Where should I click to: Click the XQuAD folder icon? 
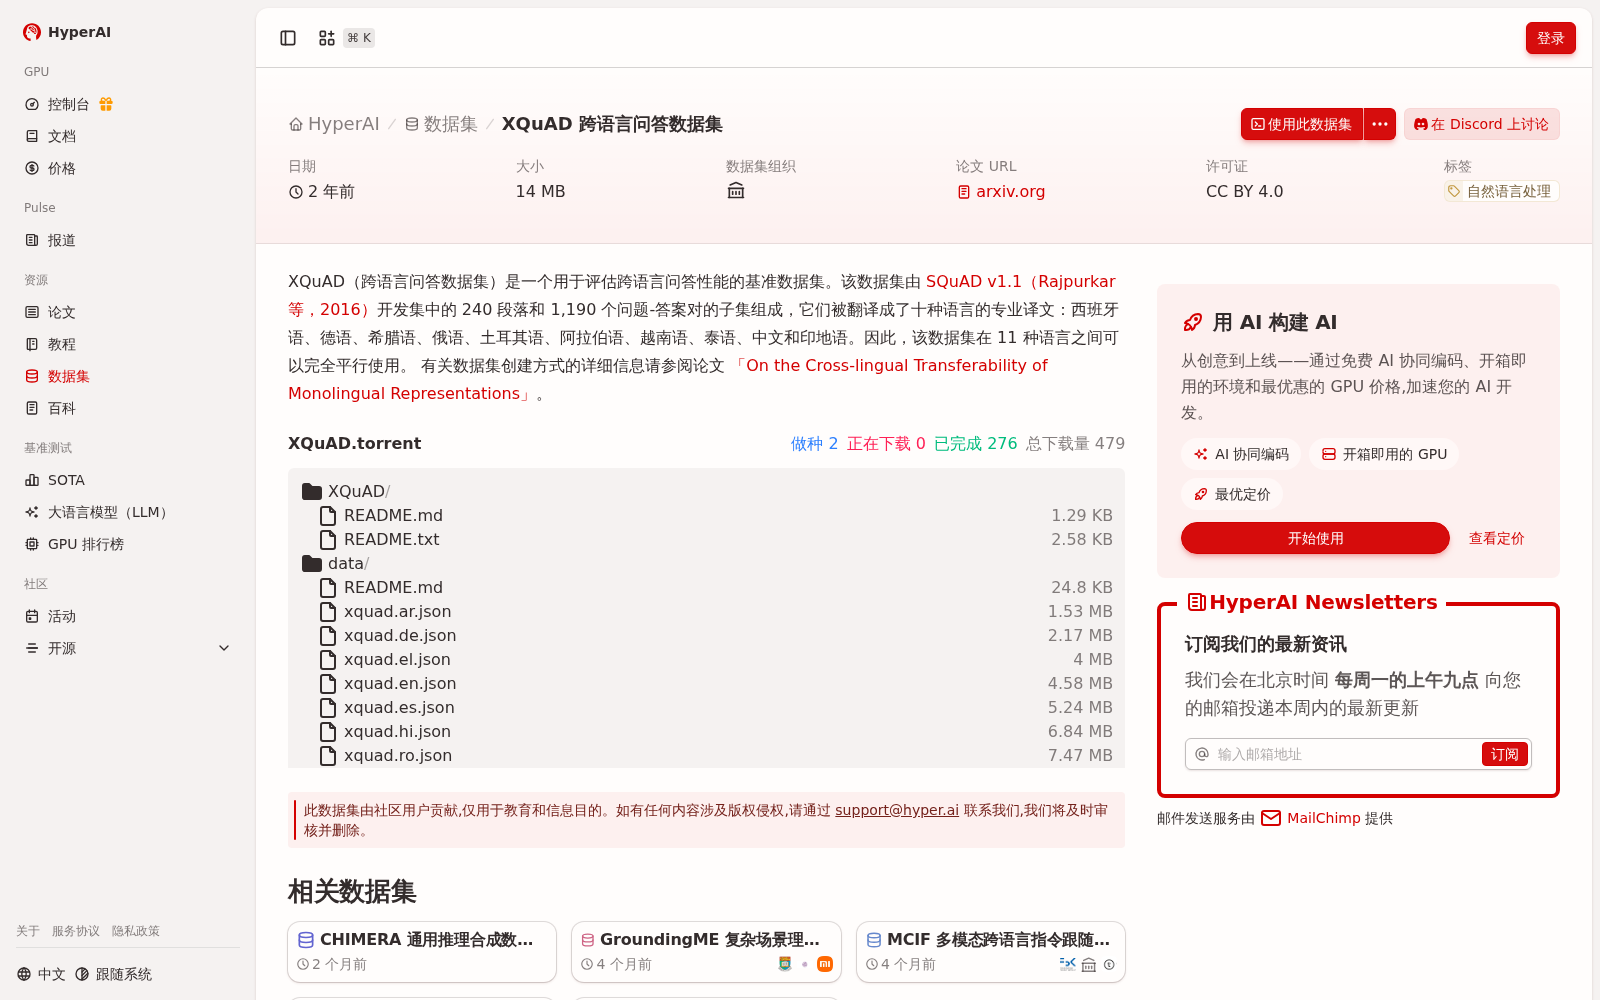point(312,491)
